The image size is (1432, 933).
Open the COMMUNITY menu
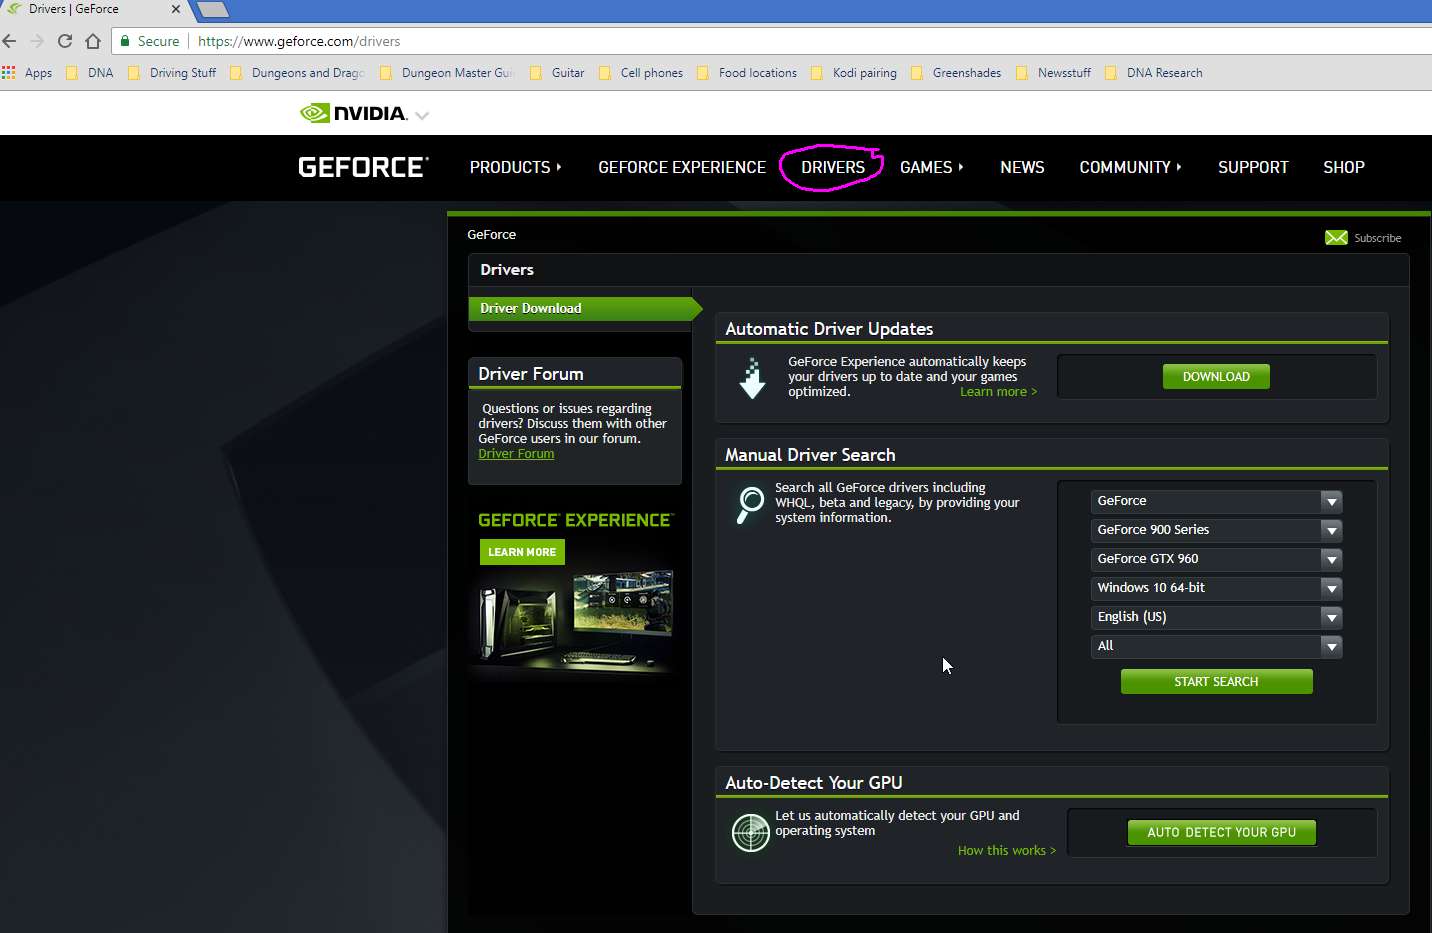(x=1130, y=167)
